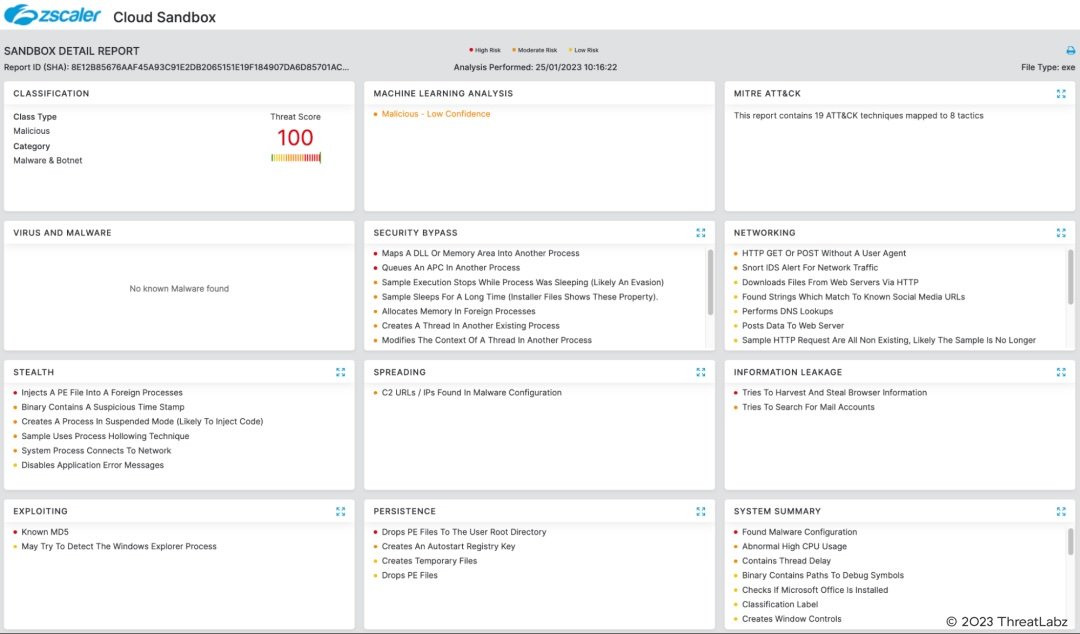This screenshot has height=634, width=1080.
Task: Expand the Information Leakage panel
Action: click(x=1061, y=372)
